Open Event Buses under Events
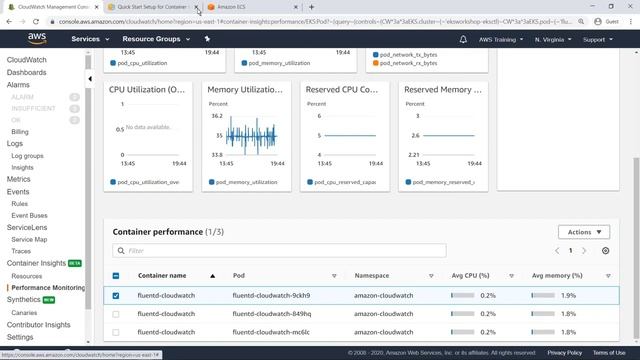 tap(29, 216)
